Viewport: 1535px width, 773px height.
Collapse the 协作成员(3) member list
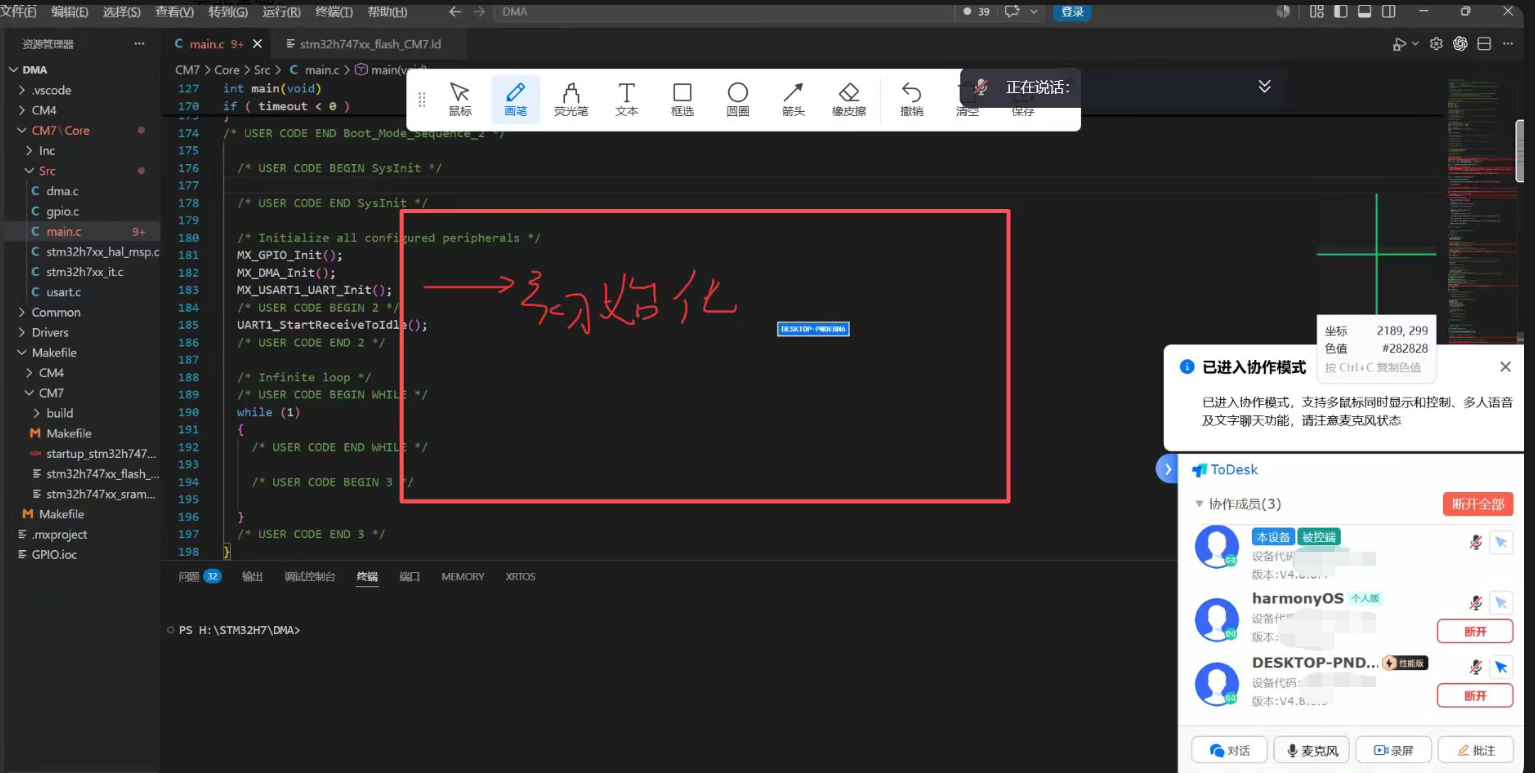point(1200,504)
